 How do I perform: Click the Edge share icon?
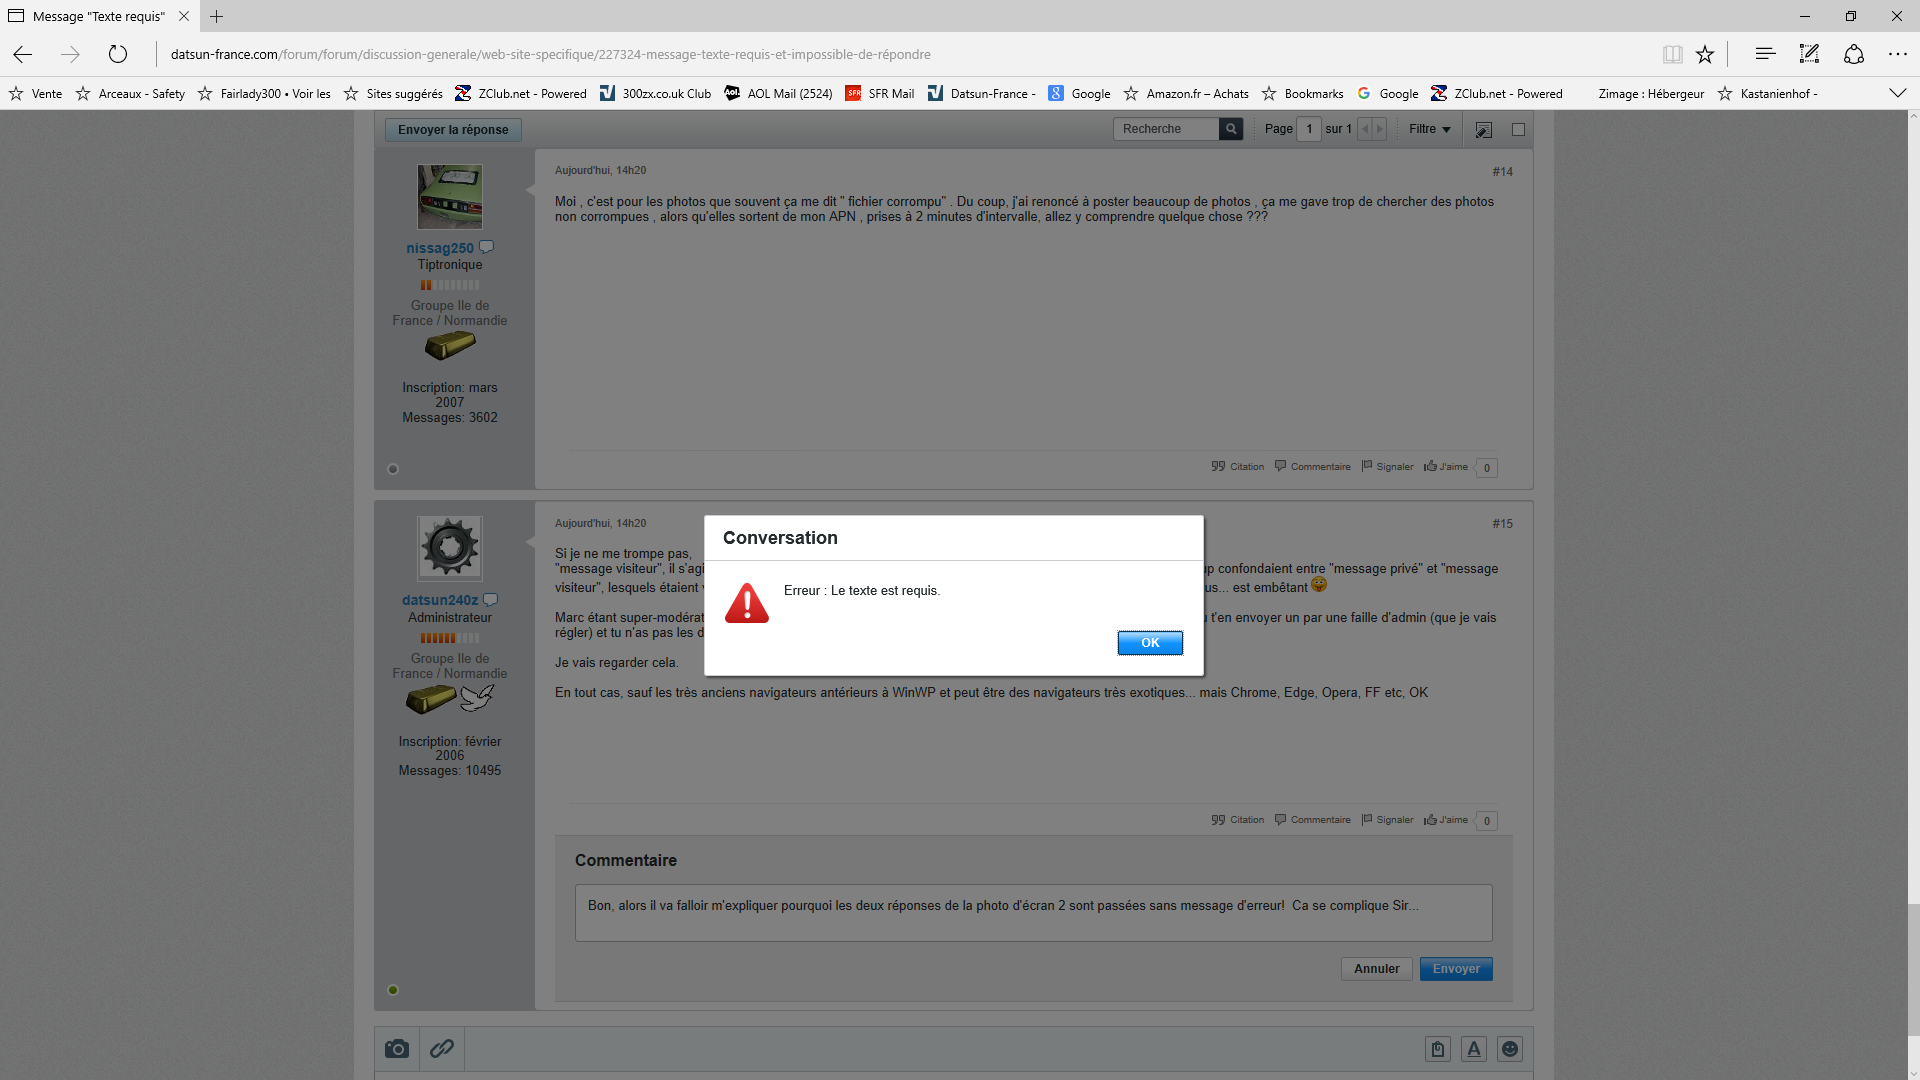coord(1854,55)
